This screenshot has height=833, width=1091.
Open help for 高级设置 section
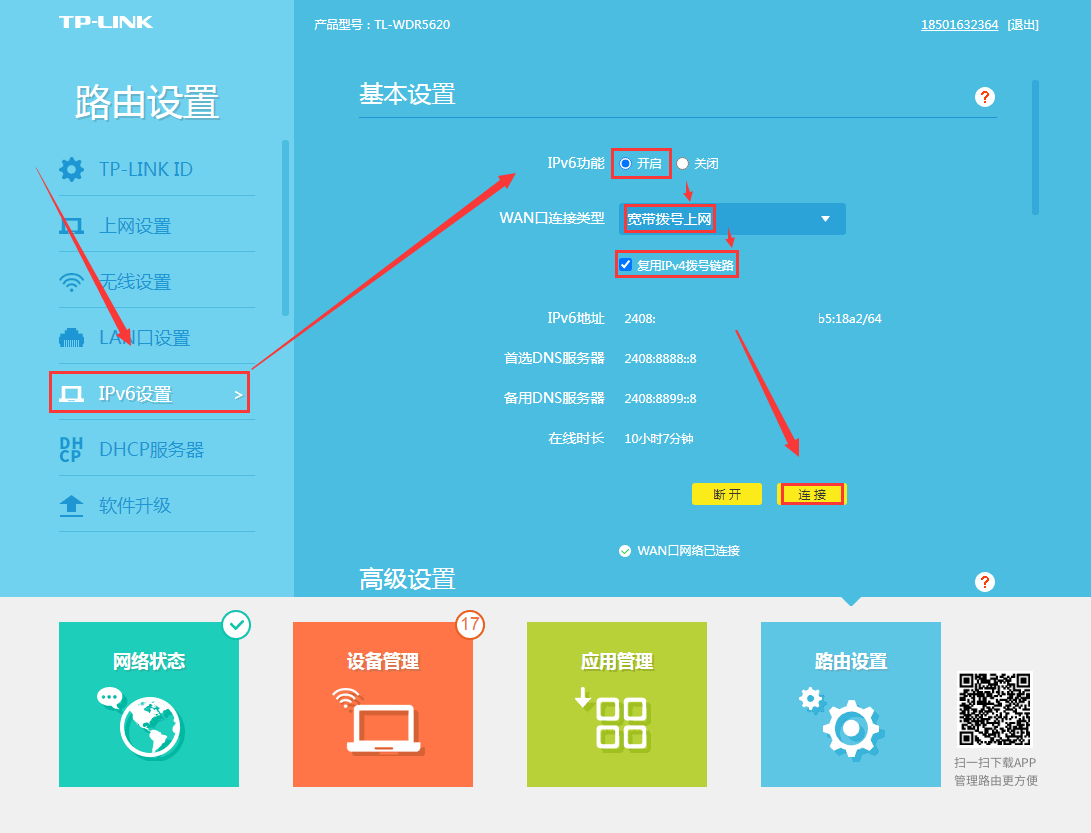coord(985,582)
